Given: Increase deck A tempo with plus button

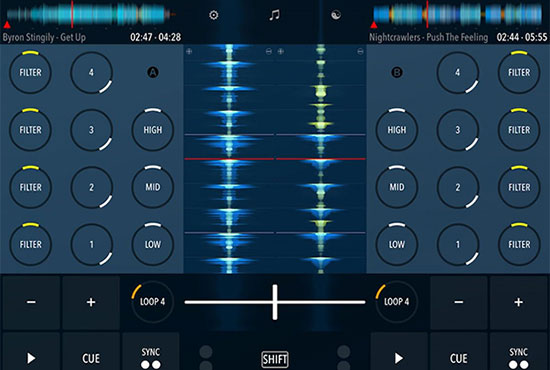Looking at the screenshot, I should pos(91,302).
